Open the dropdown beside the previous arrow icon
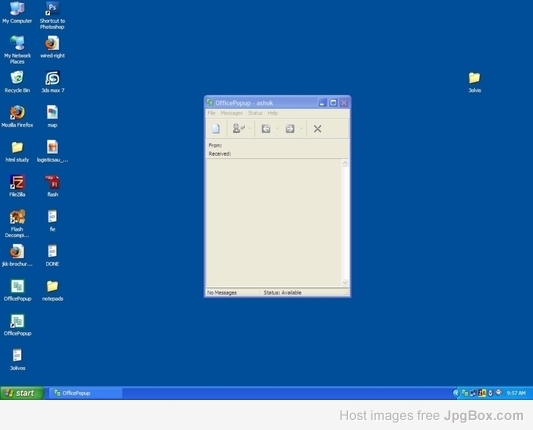The width and height of the screenshot is (533, 430). pos(277,128)
